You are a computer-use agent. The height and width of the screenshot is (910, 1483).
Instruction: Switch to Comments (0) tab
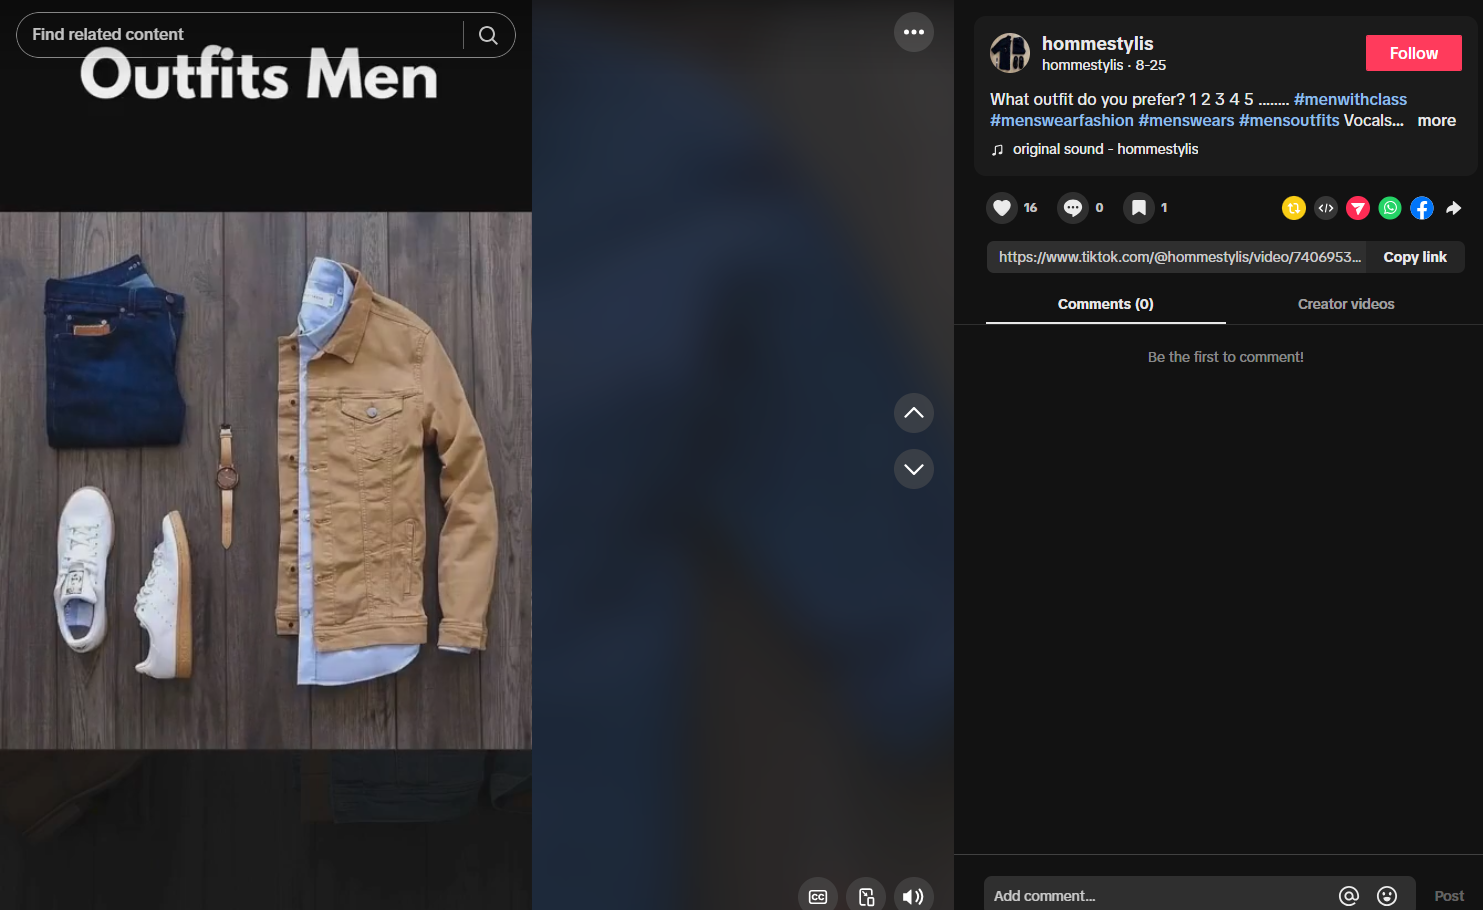pyautogui.click(x=1106, y=304)
